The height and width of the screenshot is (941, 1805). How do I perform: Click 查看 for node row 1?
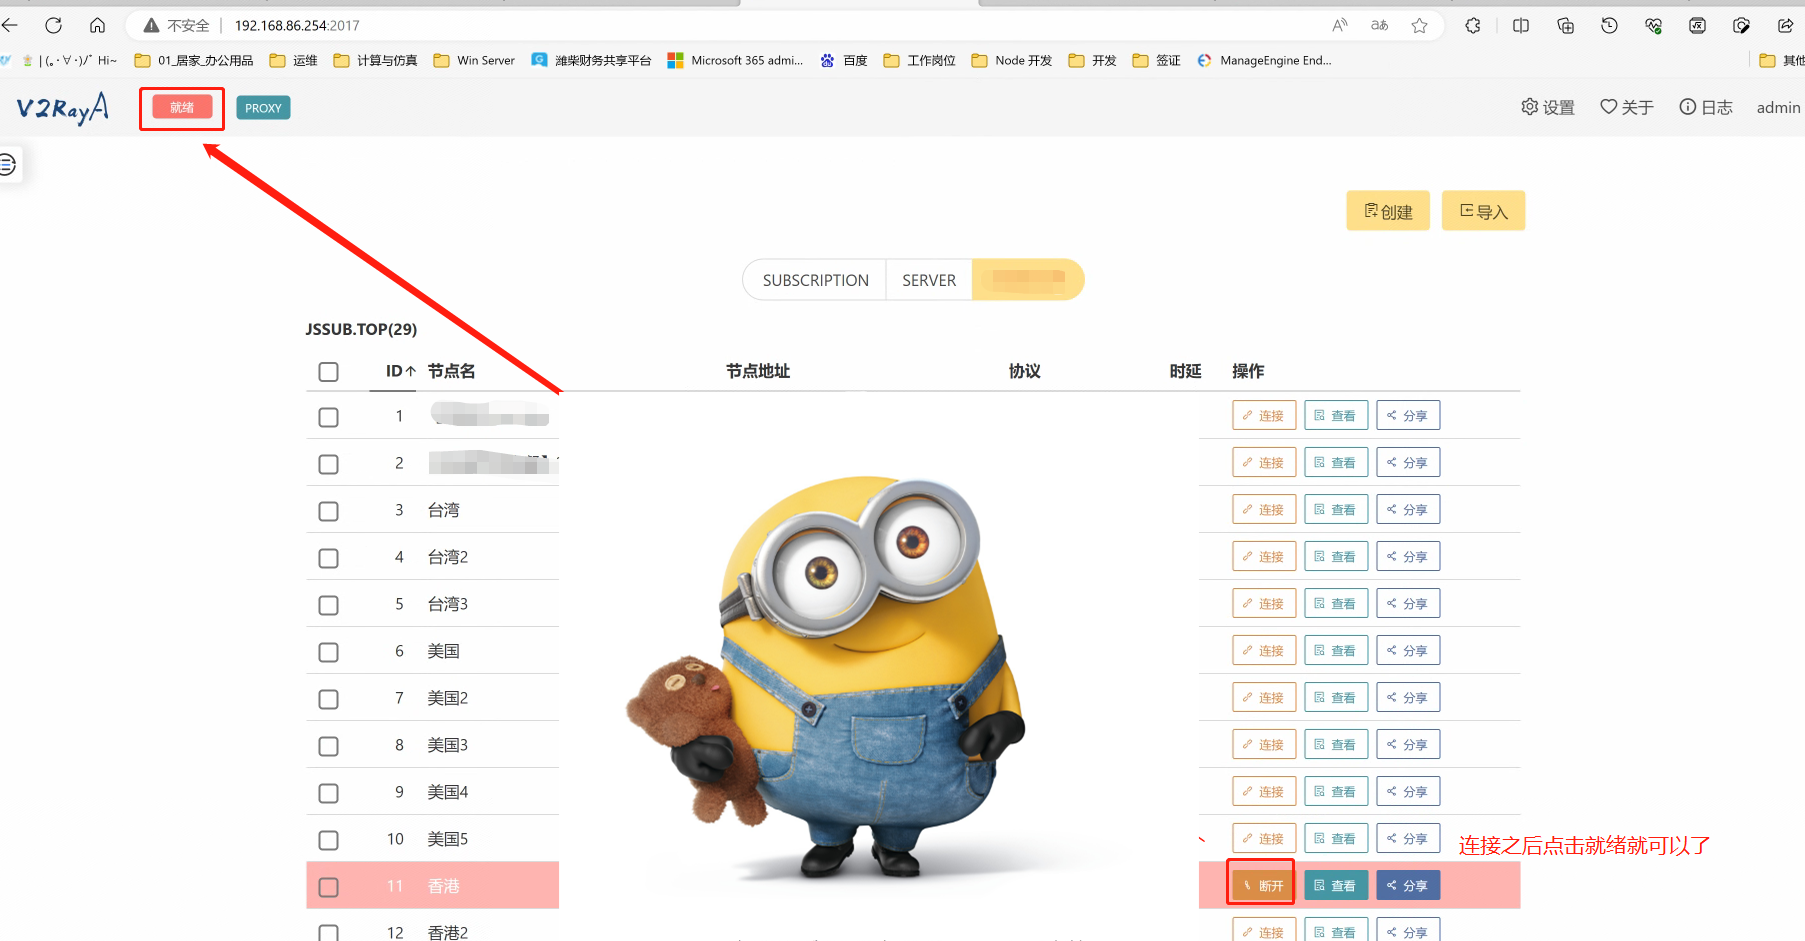(1336, 415)
